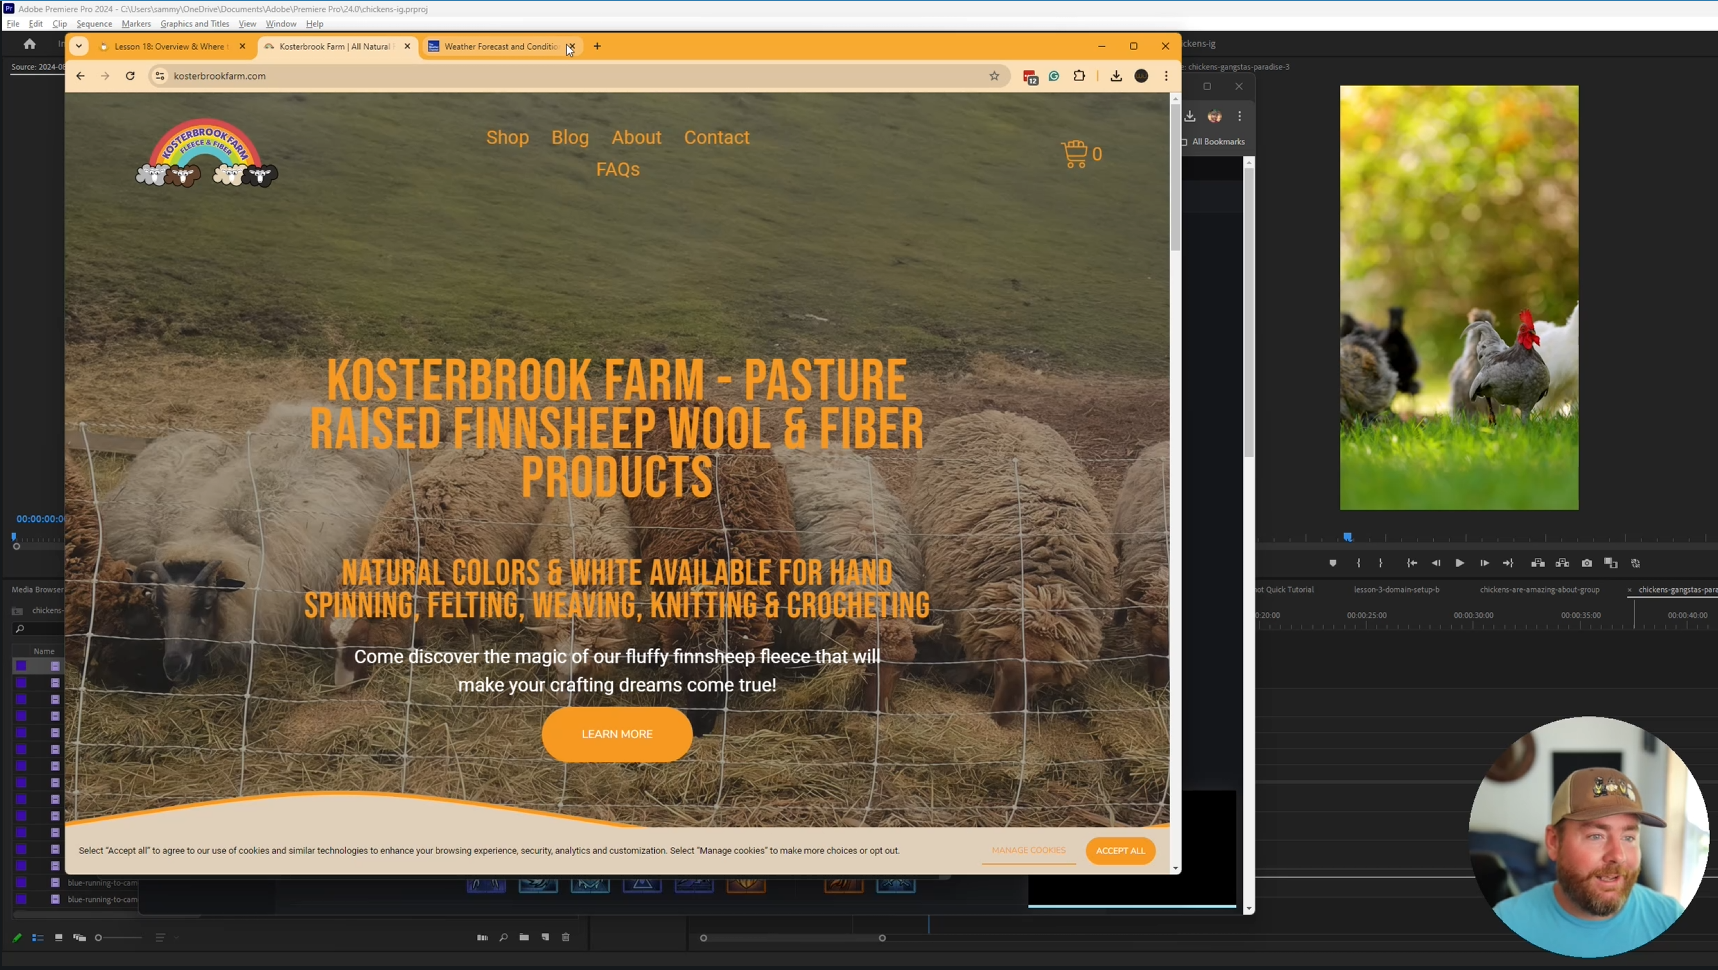Click the Chrome profile avatar
Viewport: 1718px width, 970px height.
[x=1141, y=76]
